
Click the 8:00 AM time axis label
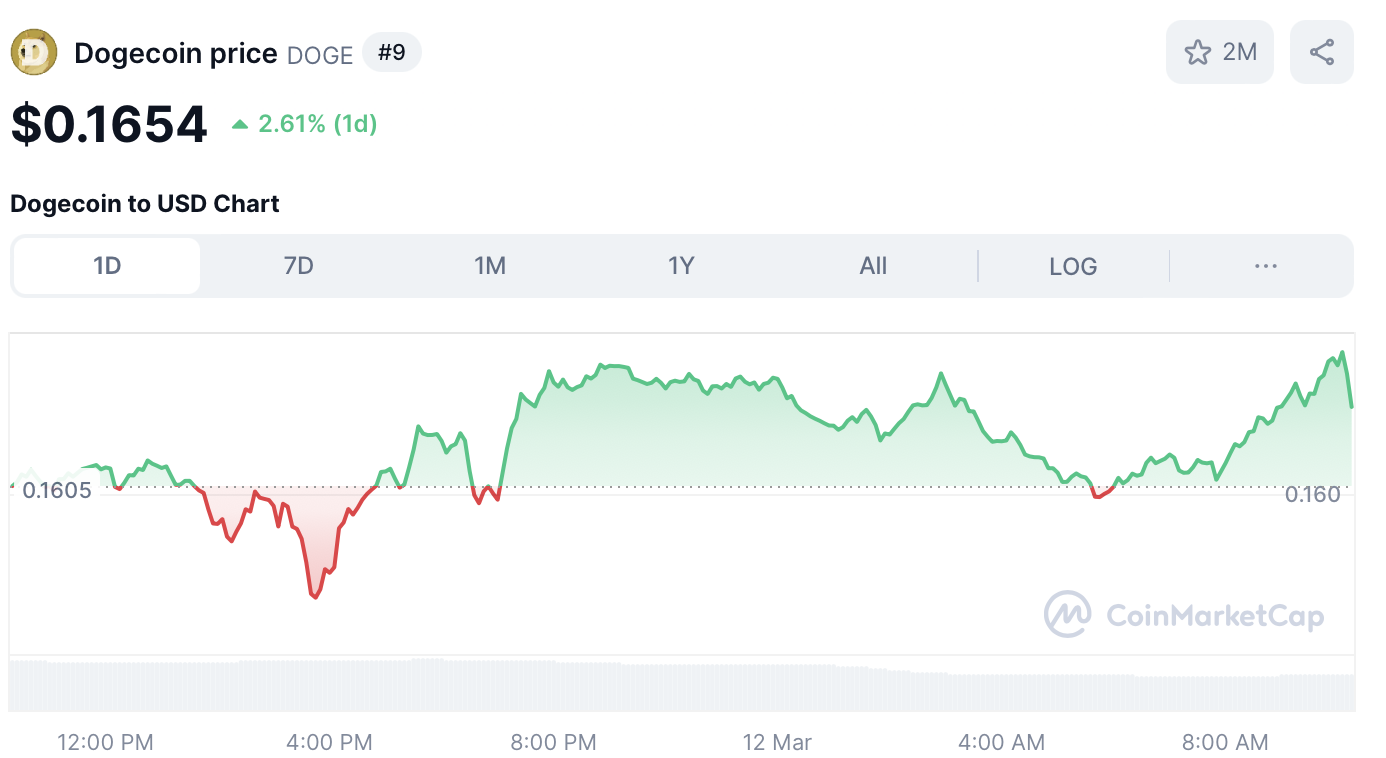tap(1225, 742)
